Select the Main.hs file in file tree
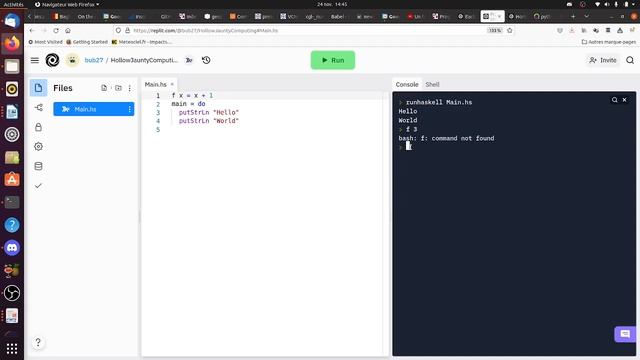Viewport: 640px width, 360px height. point(93,109)
